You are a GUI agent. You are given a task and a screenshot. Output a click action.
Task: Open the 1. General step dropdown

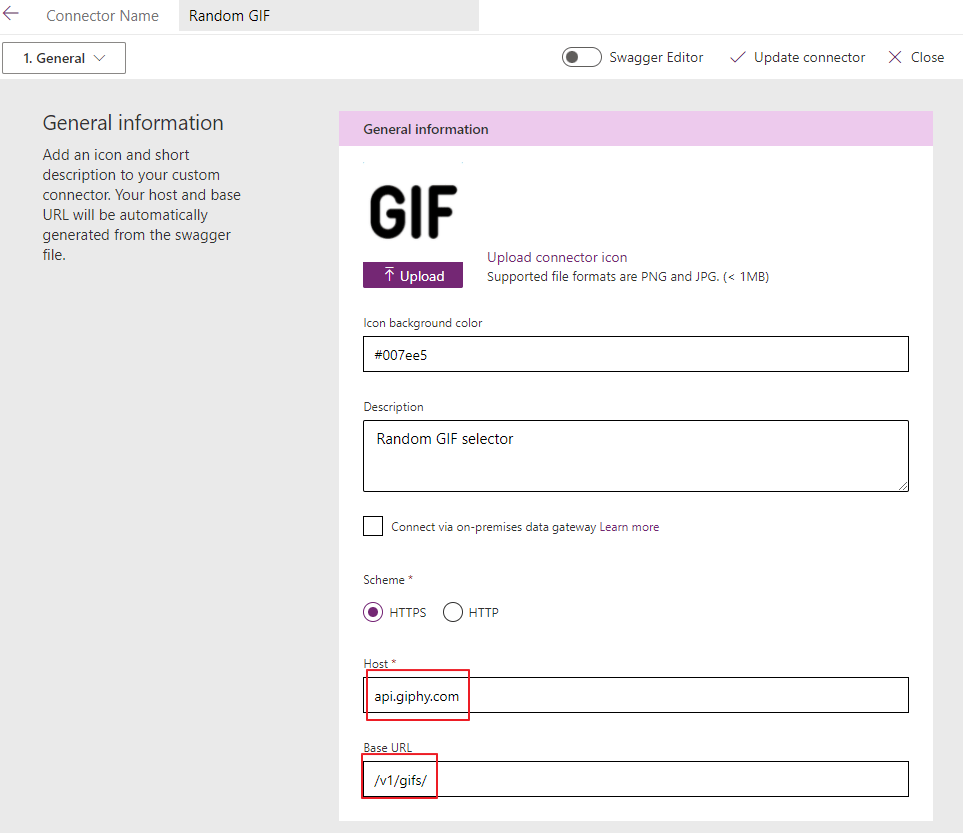(x=64, y=58)
